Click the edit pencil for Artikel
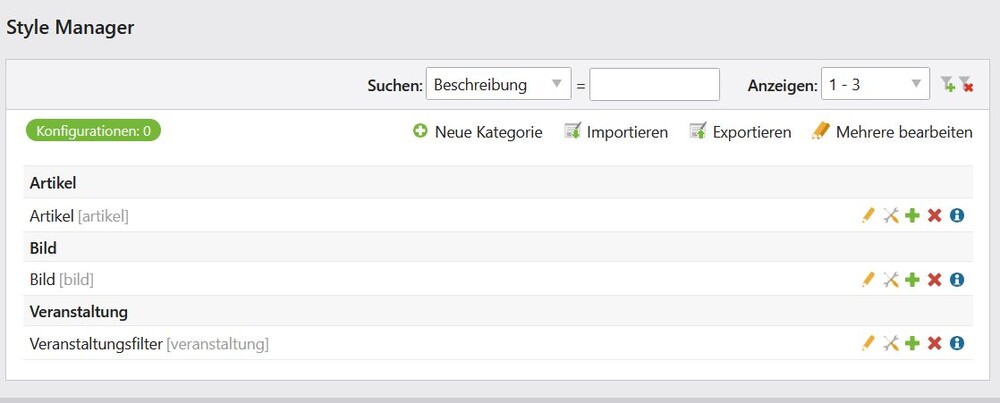This screenshot has height=403, width=1000. coord(868,215)
